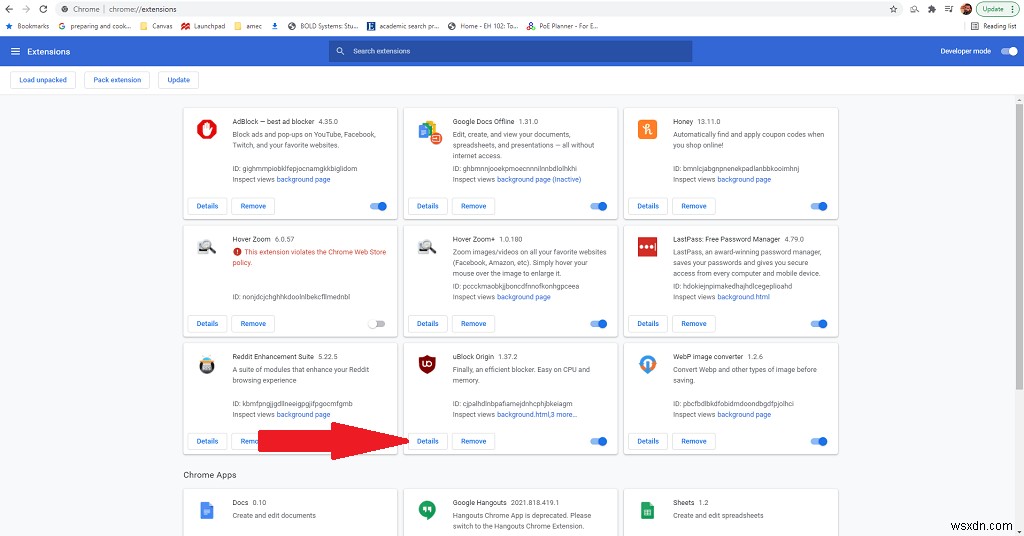
Task: Click the Docs app blue document icon
Action: click(x=207, y=510)
